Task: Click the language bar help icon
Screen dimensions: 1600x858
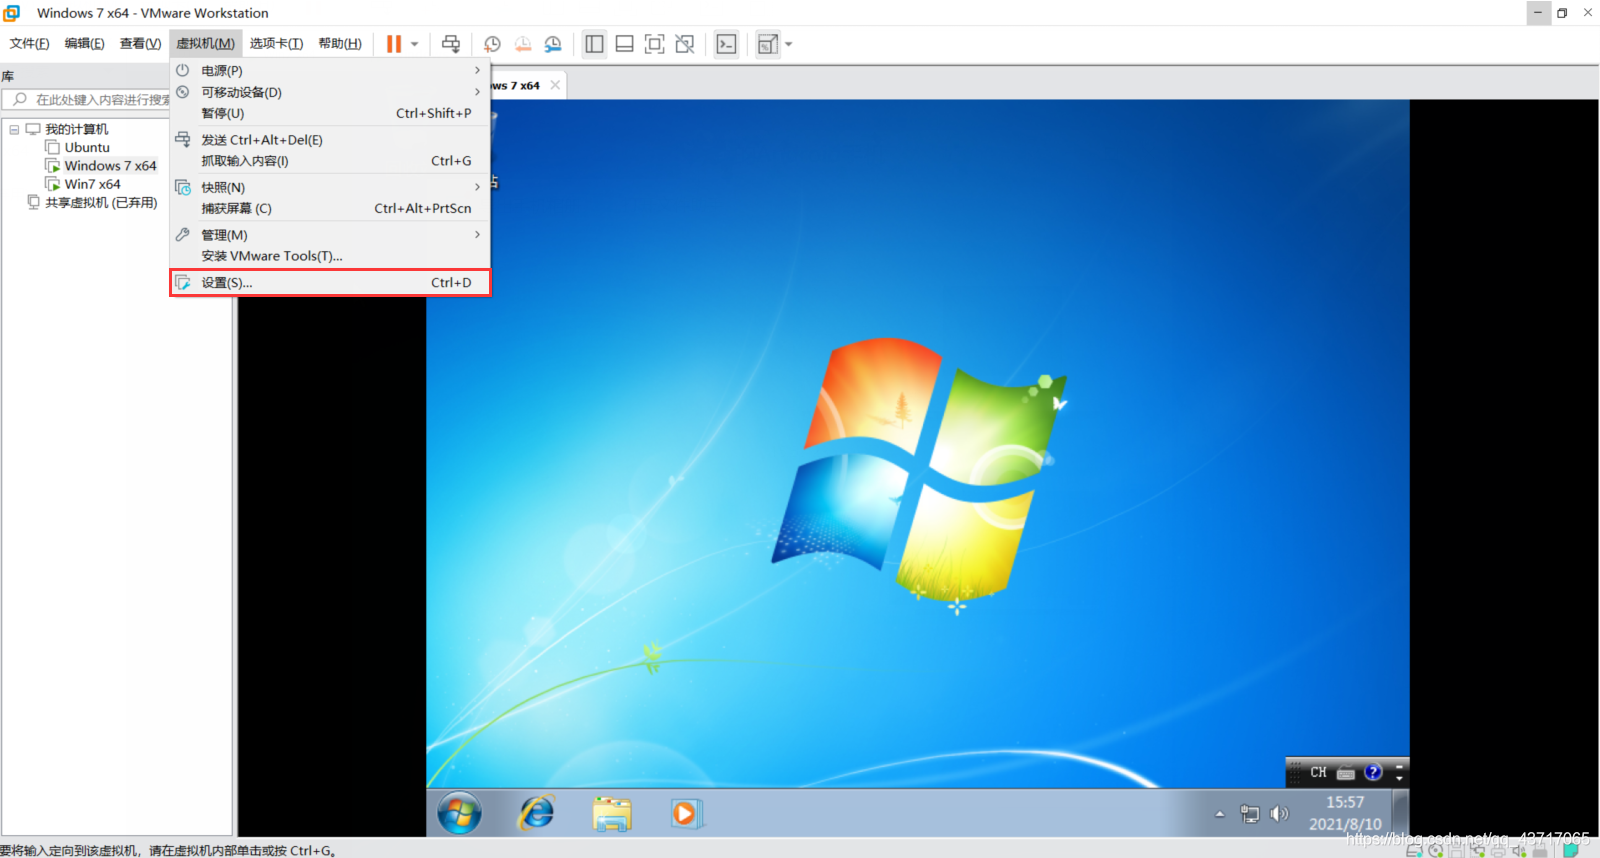Action: tap(1373, 772)
